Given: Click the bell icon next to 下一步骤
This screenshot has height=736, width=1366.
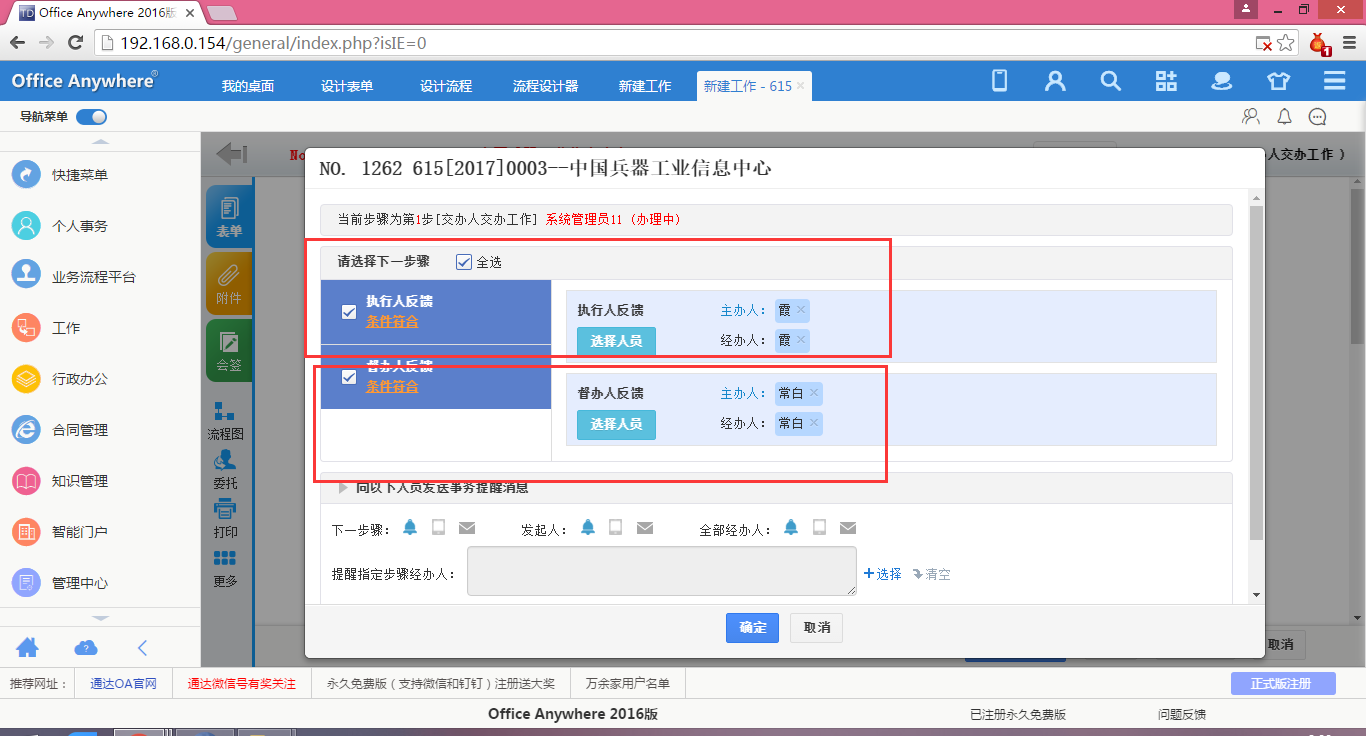Looking at the screenshot, I should [x=410, y=528].
